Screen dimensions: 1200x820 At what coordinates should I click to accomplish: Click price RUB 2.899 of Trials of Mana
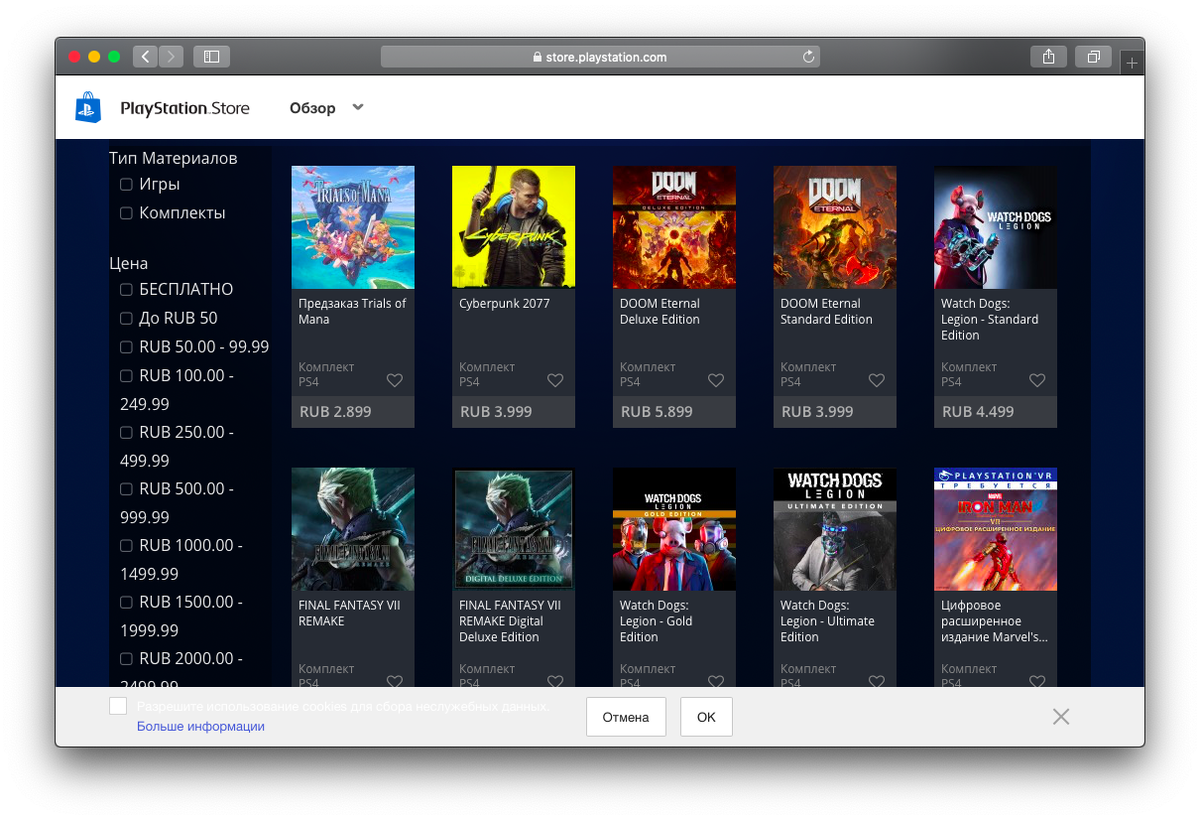click(335, 412)
